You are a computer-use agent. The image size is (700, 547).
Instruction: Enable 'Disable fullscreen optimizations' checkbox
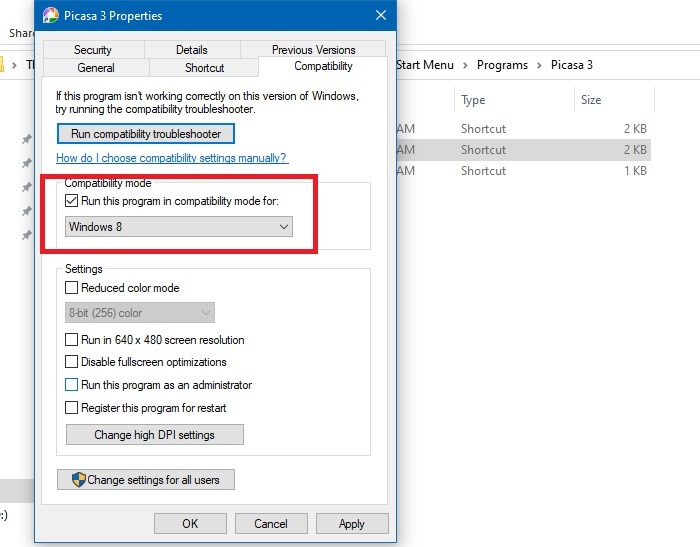[71, 361]
